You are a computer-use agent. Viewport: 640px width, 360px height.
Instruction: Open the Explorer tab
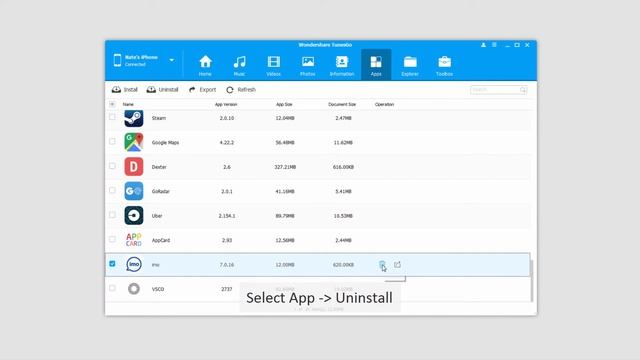coord(410,65)
